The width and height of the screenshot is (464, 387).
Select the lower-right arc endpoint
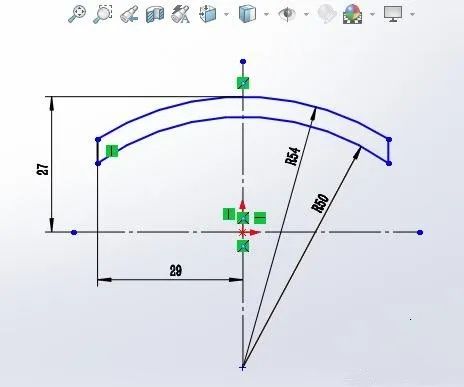click(389, 163)
